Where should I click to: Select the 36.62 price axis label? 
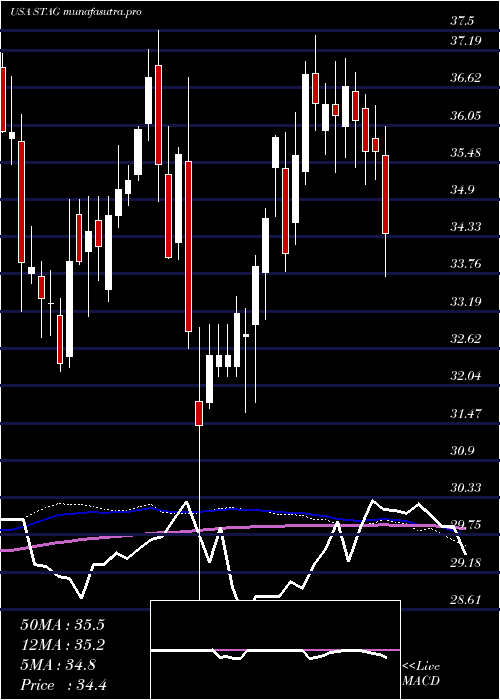click(x=466, y=78)
